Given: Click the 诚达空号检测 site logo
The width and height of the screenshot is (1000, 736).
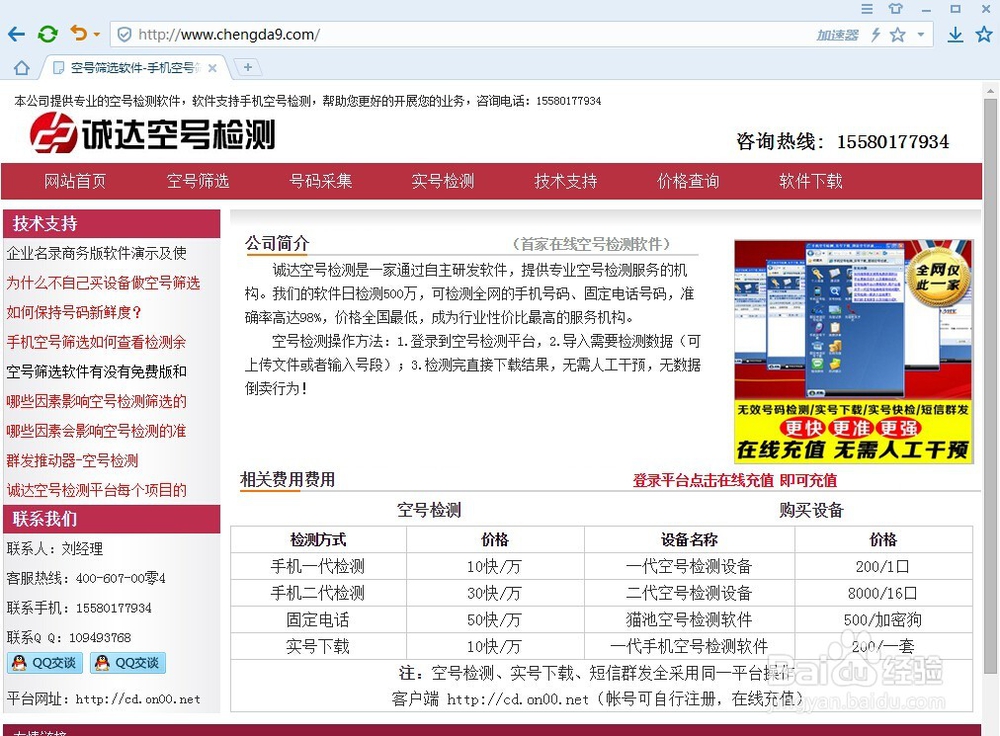Looking at the screenshot, I should point(153,133).
